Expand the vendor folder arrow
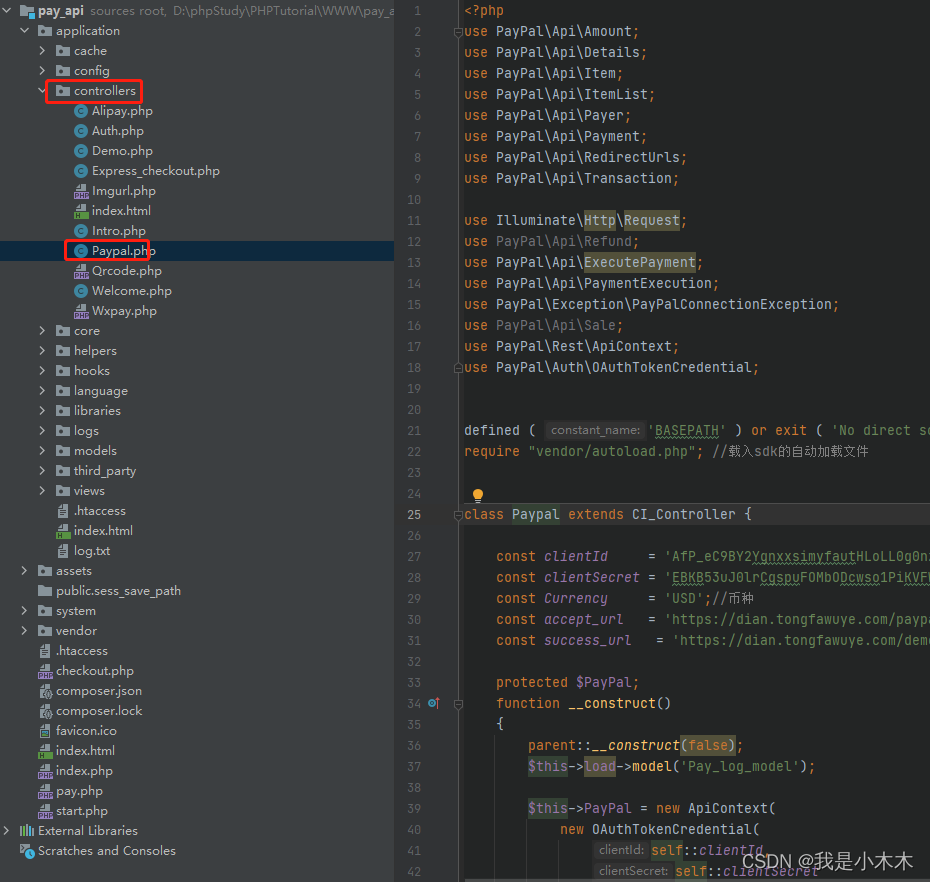 click(24, 631)
